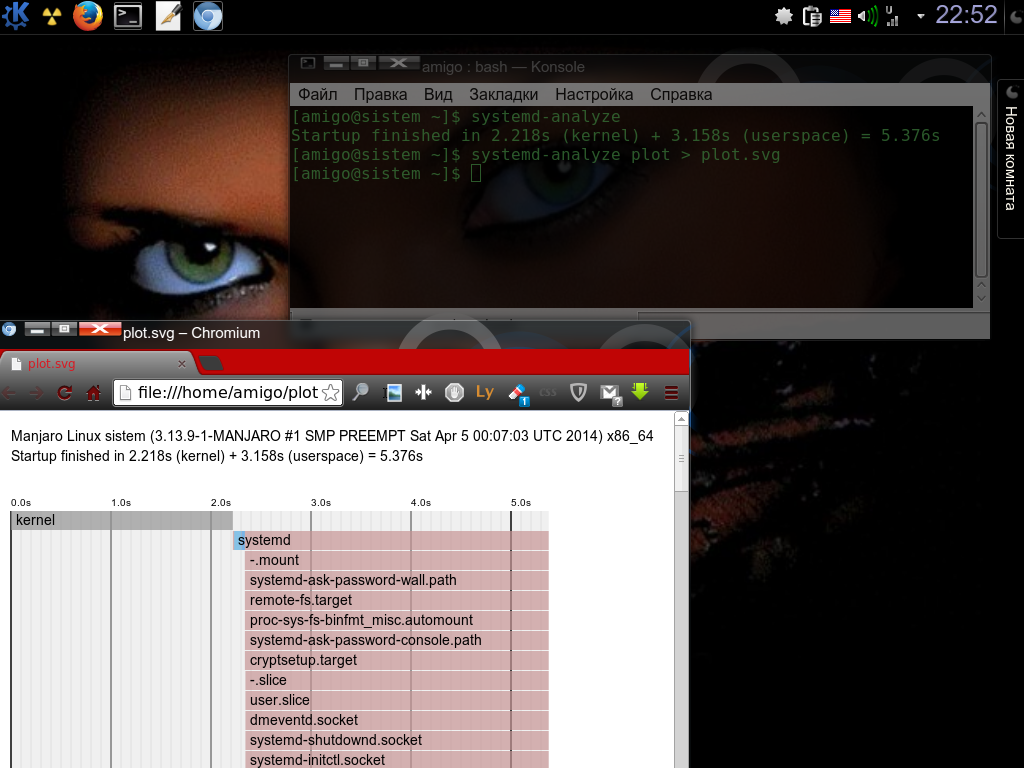This screenshot has width=1024, height=768.
Task: Click the Chromium address bar
Action: point(228,392)
